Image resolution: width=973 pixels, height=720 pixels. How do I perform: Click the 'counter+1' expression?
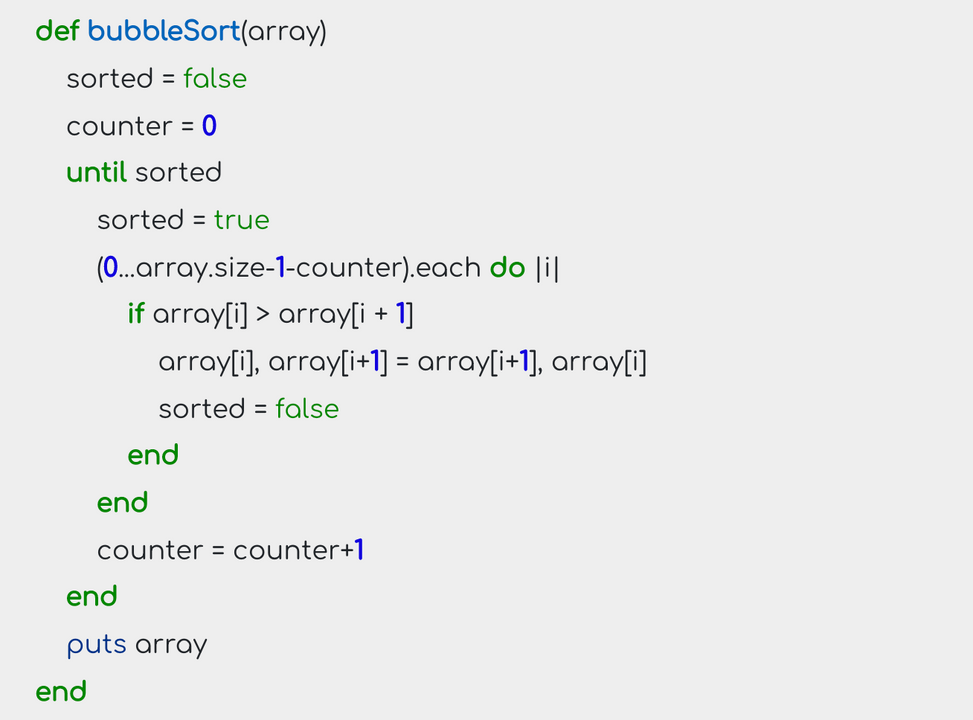[x=298, y=550]
